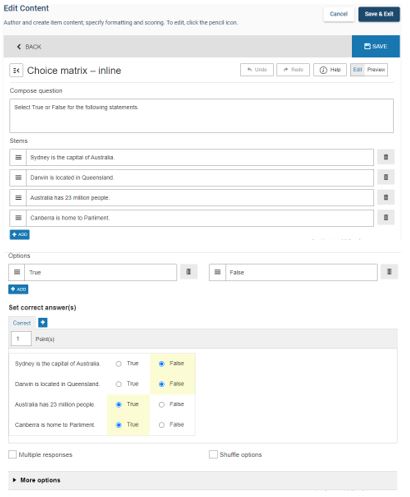Add alternate correct answer with plus icon
Viewport: 410px width, 497px height.
[43, 322]
